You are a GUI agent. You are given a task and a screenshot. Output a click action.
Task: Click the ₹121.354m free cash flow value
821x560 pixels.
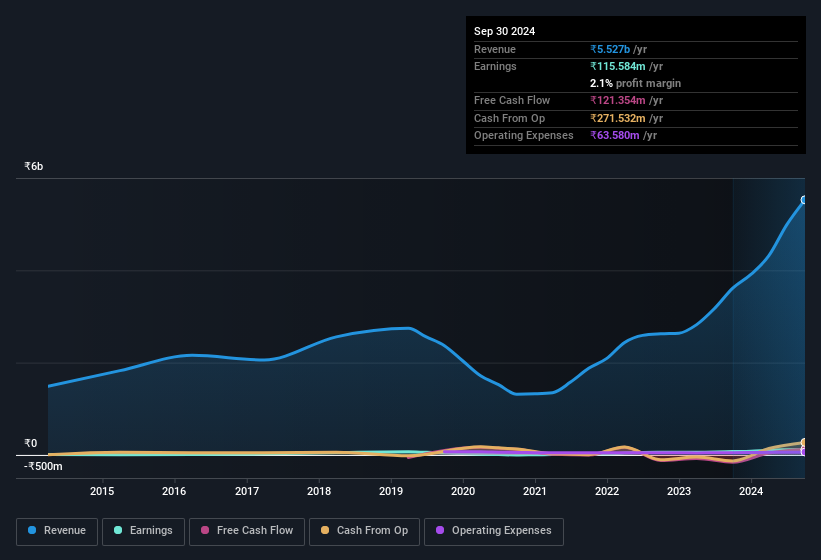coord(617,100)
